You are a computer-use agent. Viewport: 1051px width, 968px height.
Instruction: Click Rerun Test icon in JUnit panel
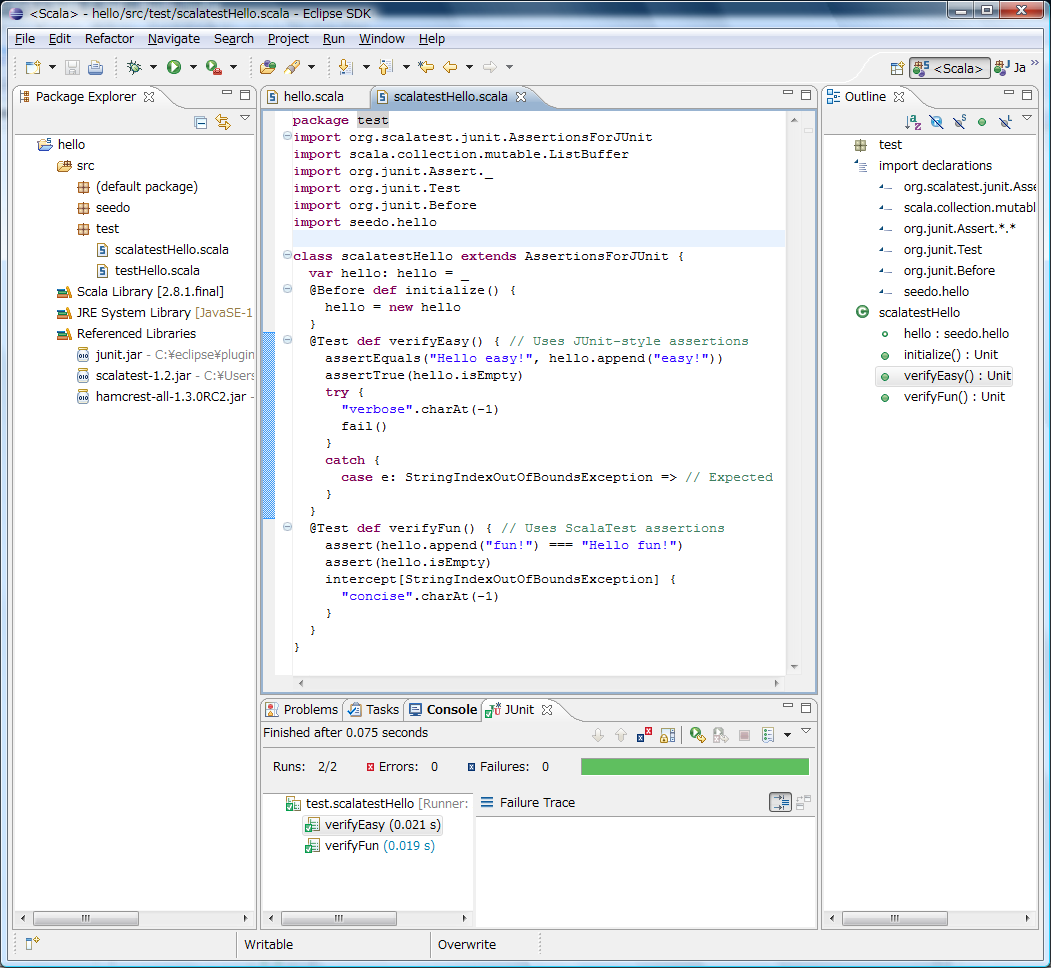(698, 735)
